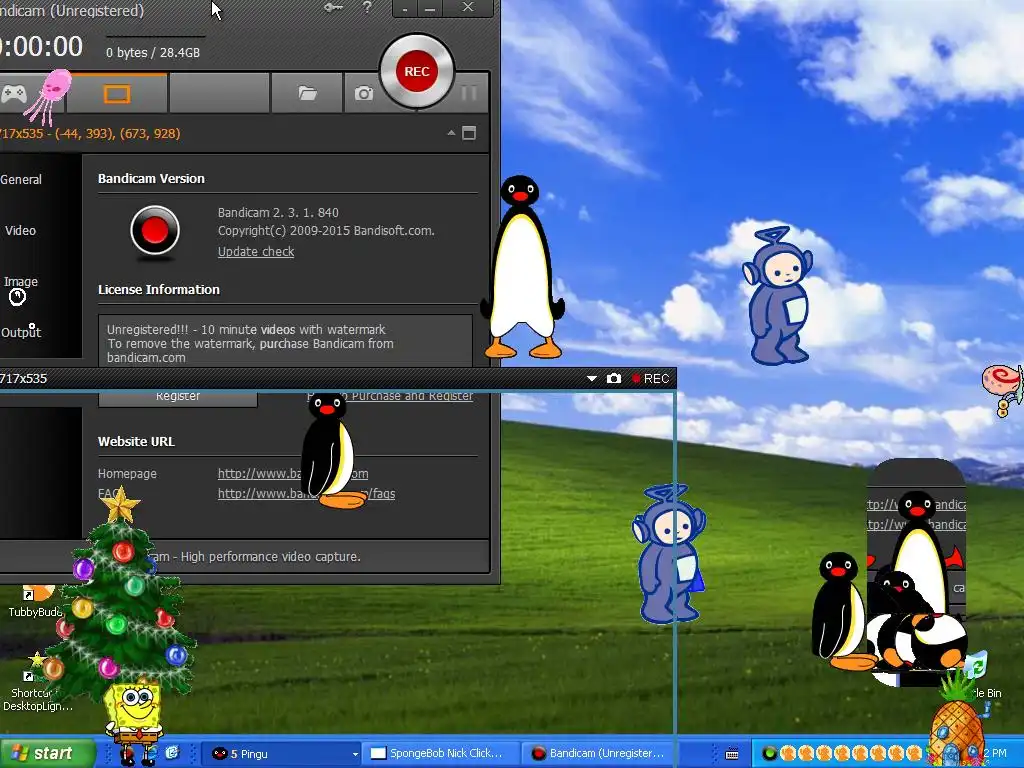Open Bandicam help question mark icon
The height and width of the screenshot is (768, 1024).
(x=367, y=8)
